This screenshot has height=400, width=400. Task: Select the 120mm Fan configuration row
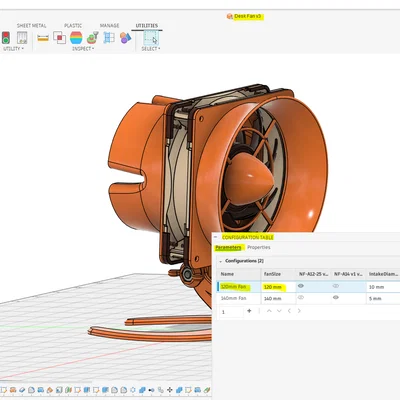tap(308, 287)
